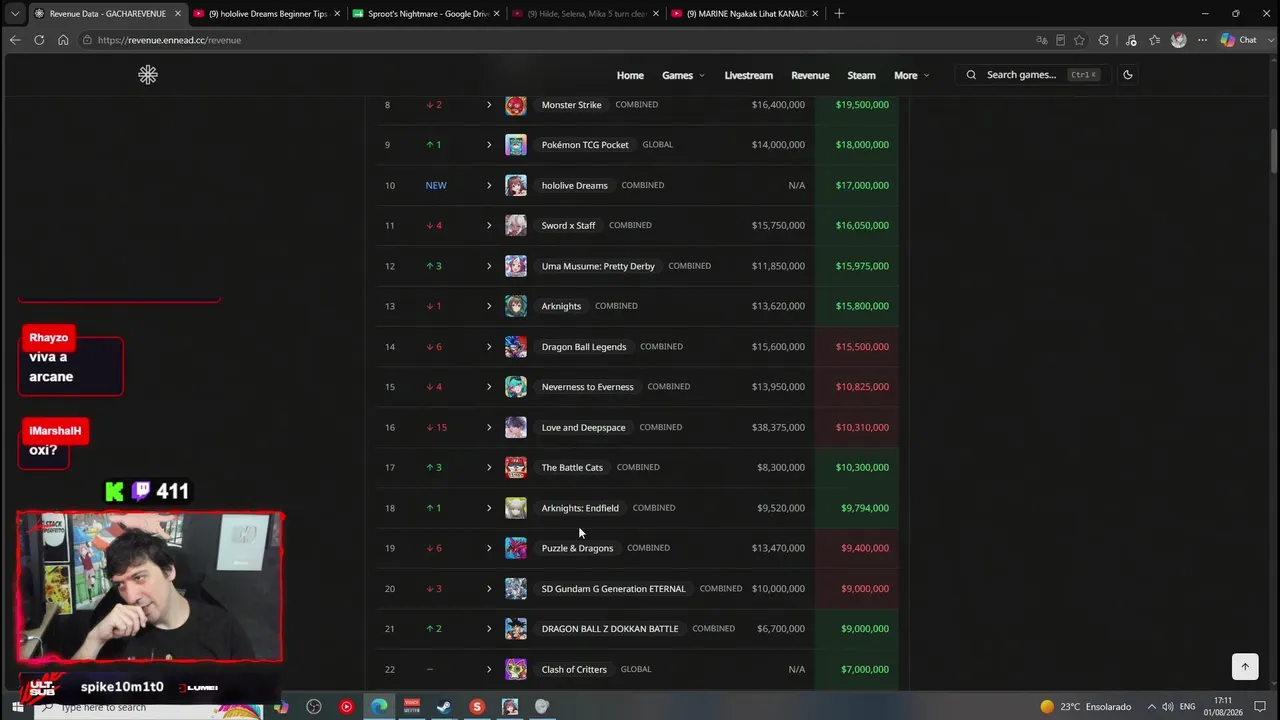The height and width of the screenshot is (720, 1280).
Task: Expand the Love and Deepspace row
Action: click(x=489, y=427)
